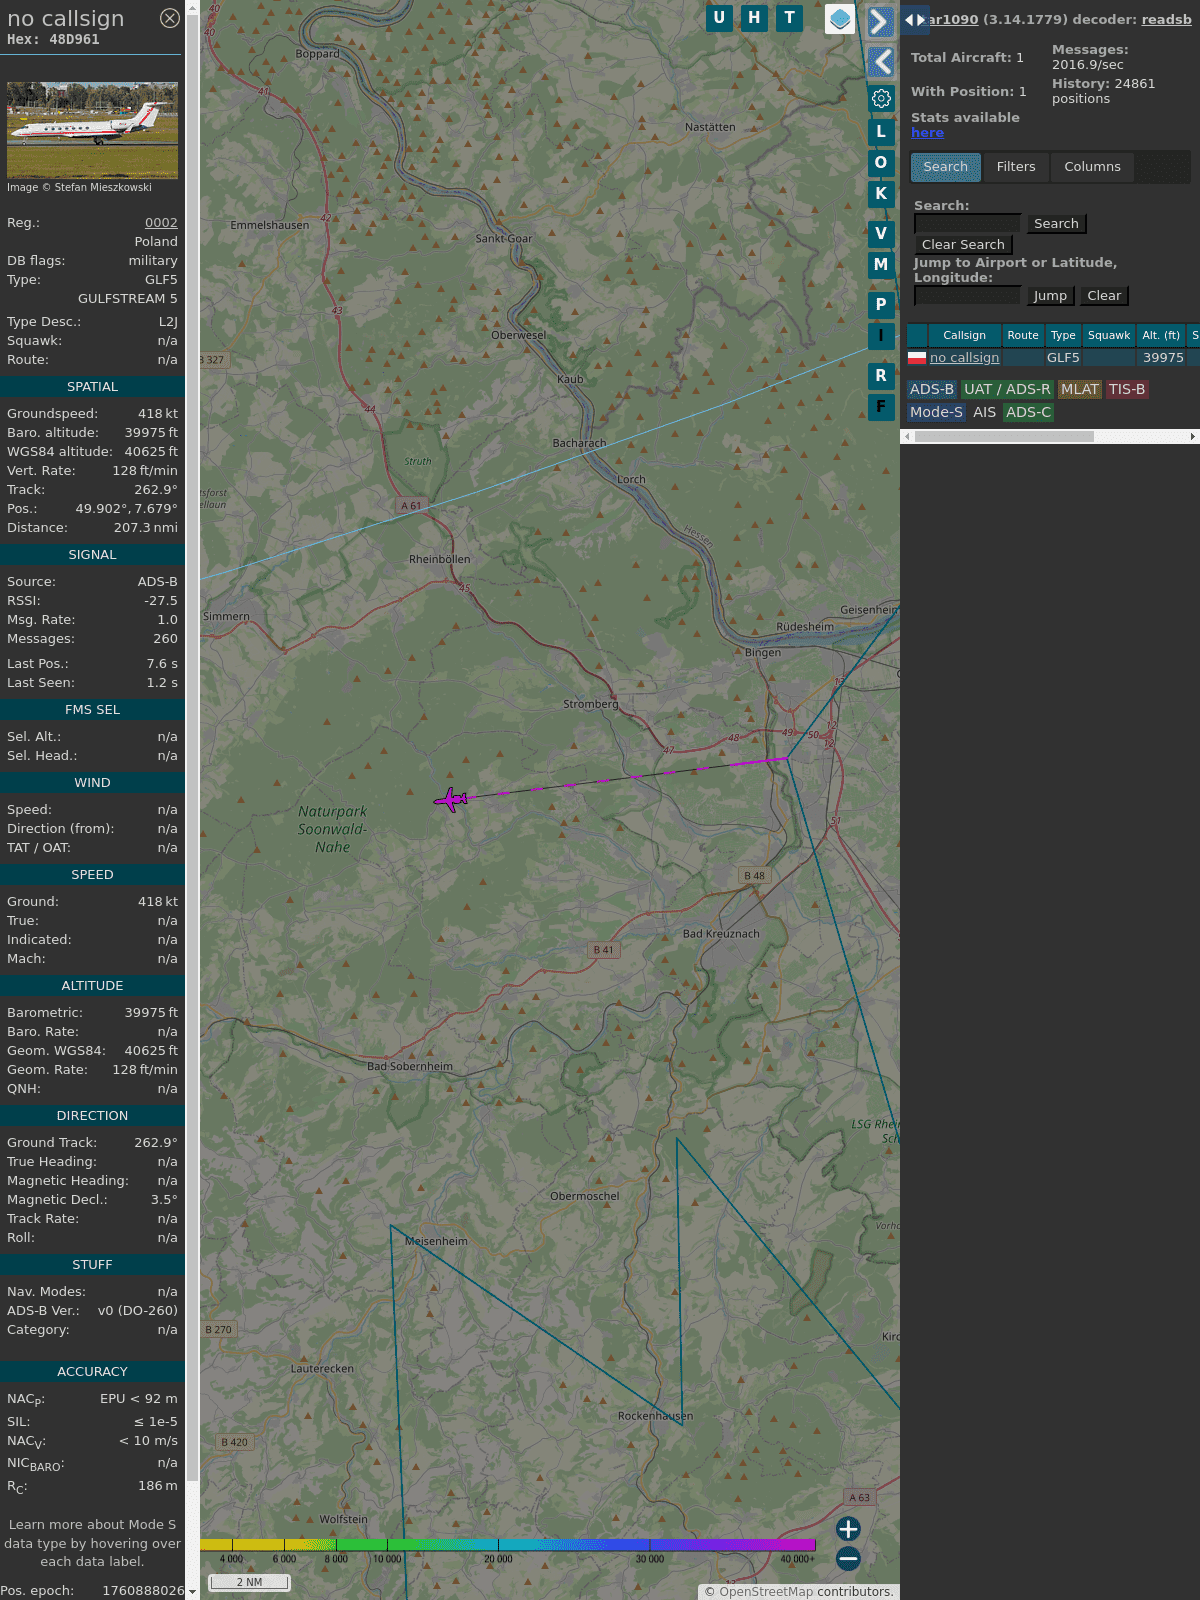Sort table by Squawk column

(1109, 336)
